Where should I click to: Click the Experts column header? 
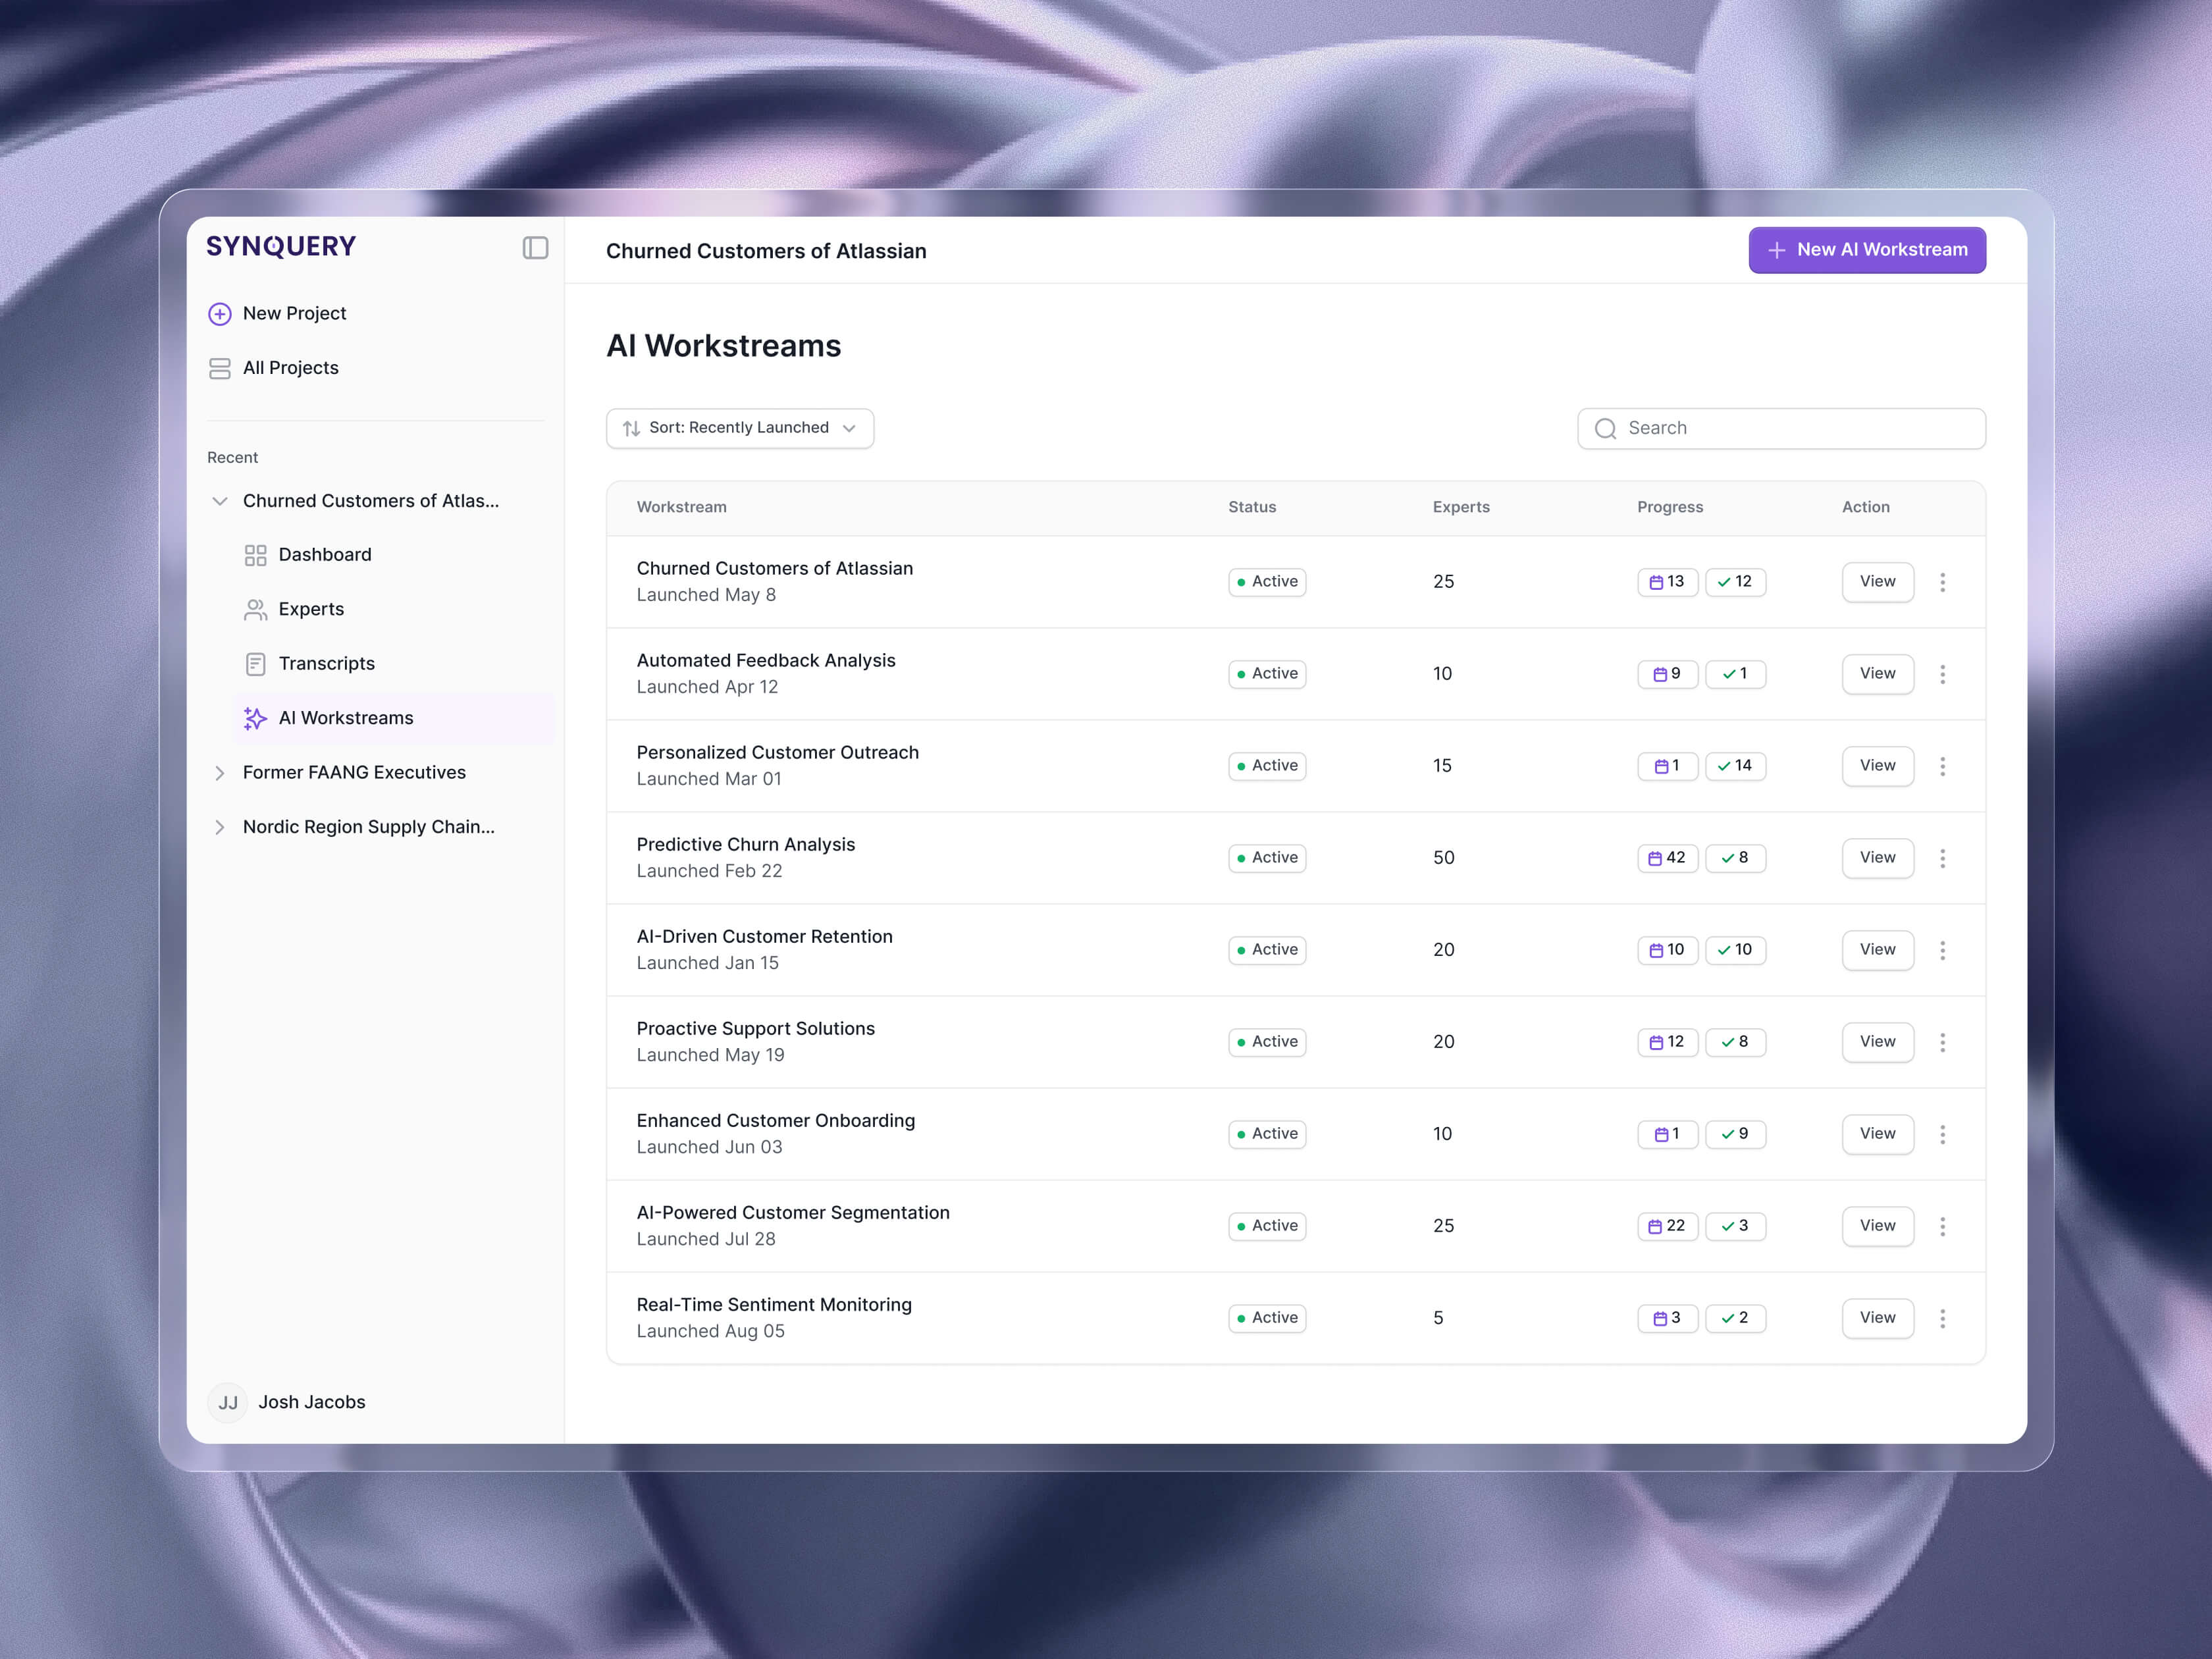click(x=1461, y=507)
